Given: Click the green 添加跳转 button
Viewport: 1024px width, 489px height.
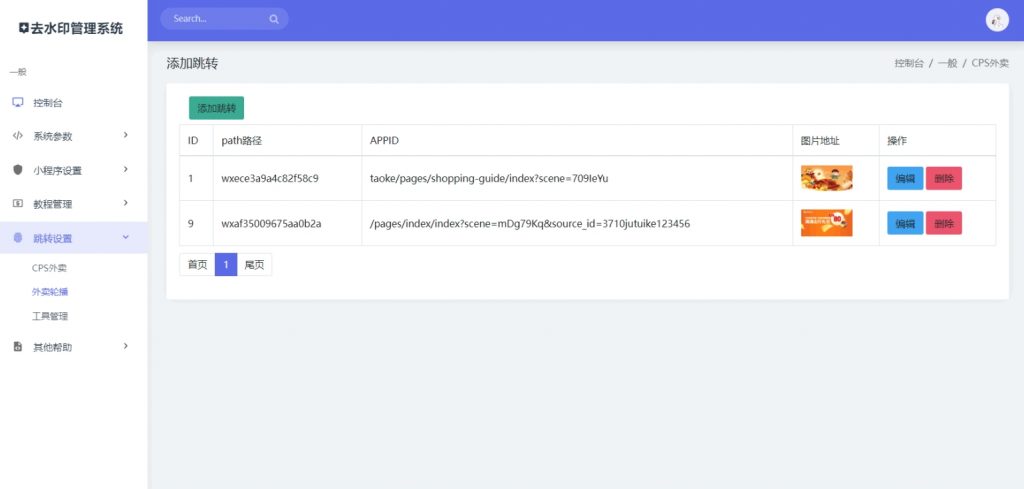Looking at the screenshot, I should pyautogui.click(x=216, y=108).
